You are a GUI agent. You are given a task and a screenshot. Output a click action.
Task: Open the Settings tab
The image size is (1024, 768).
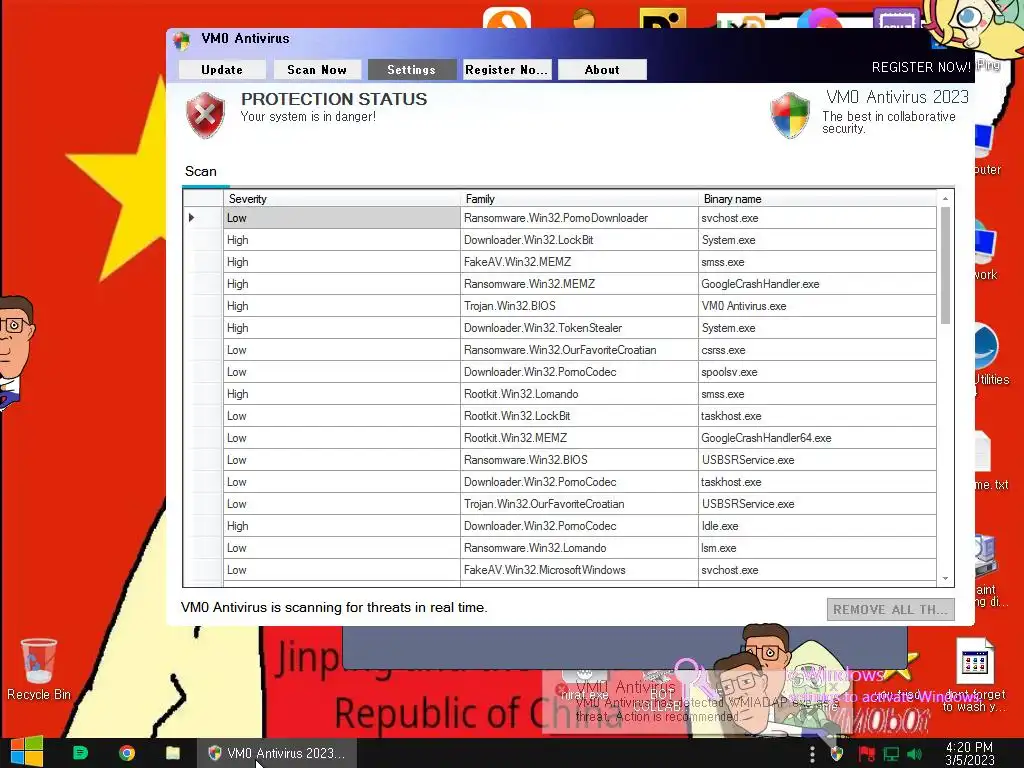(x=411, y=70)
